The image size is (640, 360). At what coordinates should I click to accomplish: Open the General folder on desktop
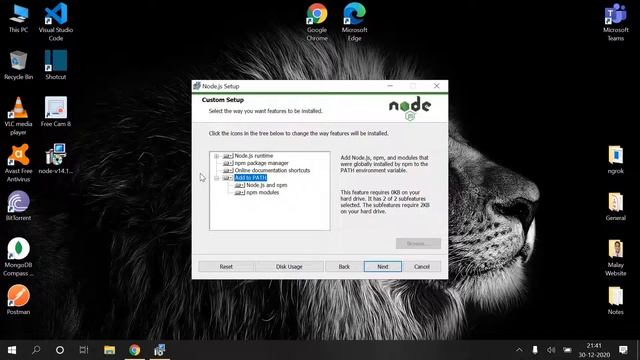pos(616,207)
